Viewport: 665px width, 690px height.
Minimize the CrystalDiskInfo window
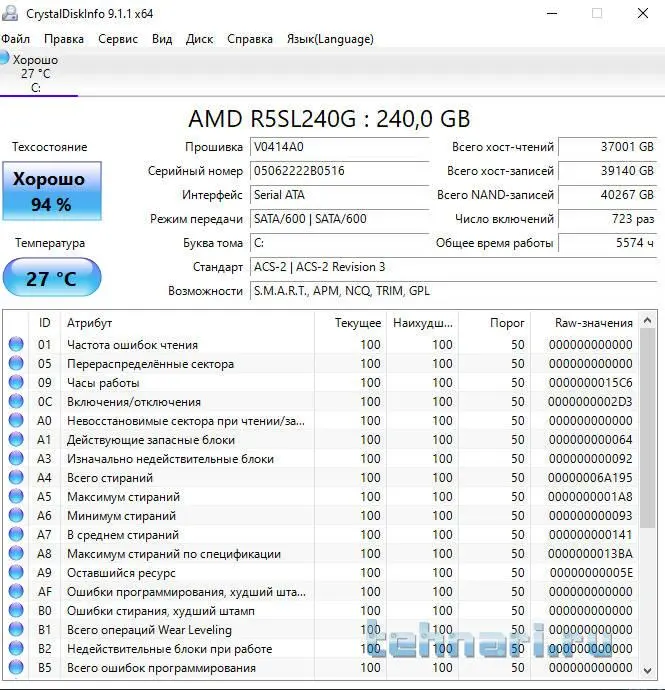(x=552, y=13)
